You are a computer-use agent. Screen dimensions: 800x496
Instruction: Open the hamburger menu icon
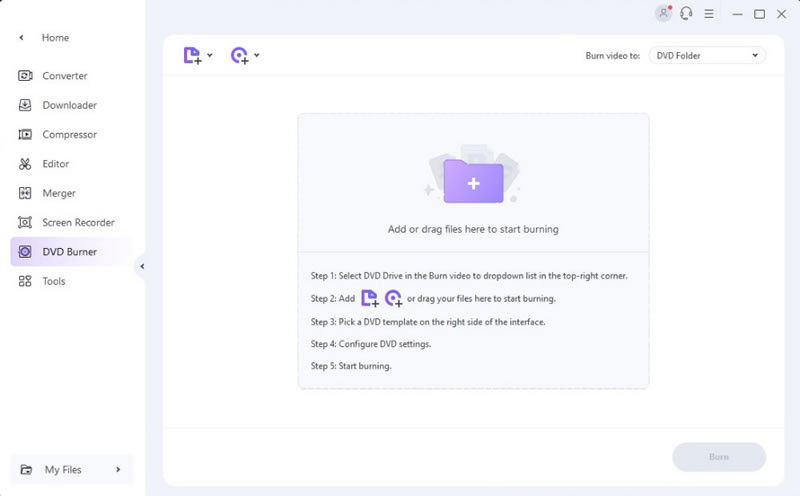pyautogui.click(x=709, y=14)
